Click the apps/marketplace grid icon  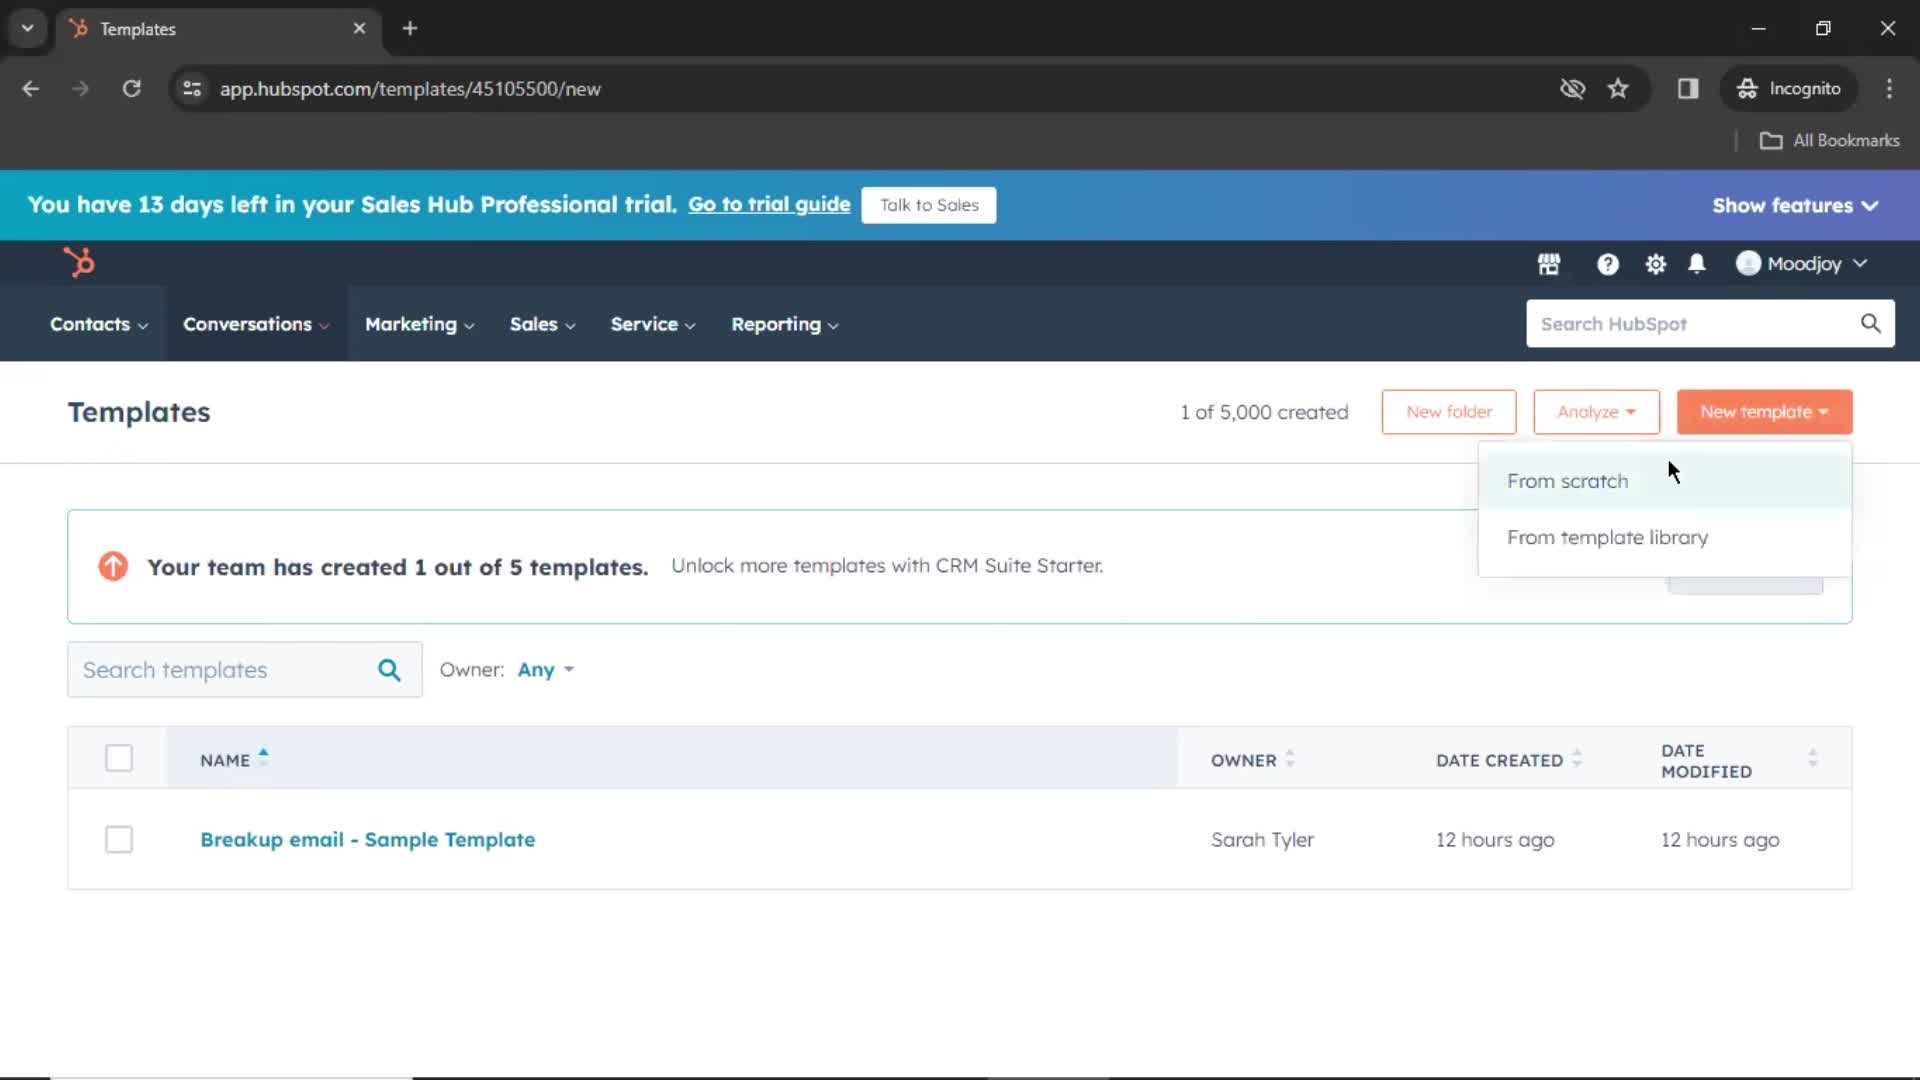(1549, 262)
